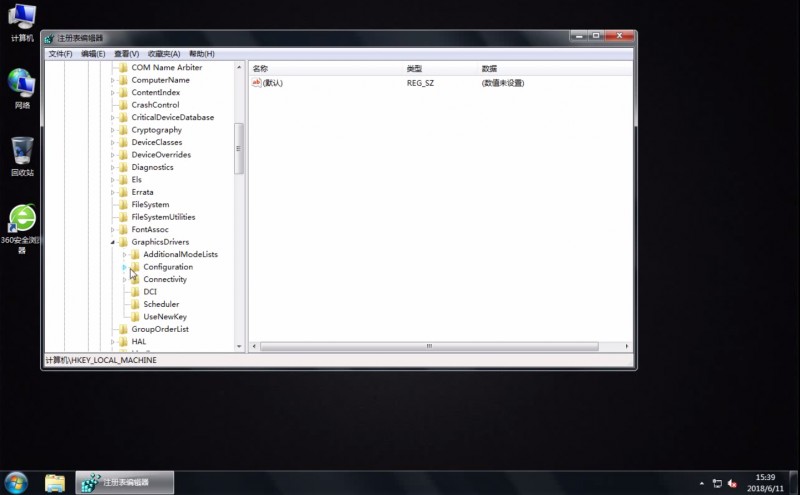The width and height of the screenshot is (800, 495).
Task: Open the Windows Start menu
Action: tap(16, 482)
